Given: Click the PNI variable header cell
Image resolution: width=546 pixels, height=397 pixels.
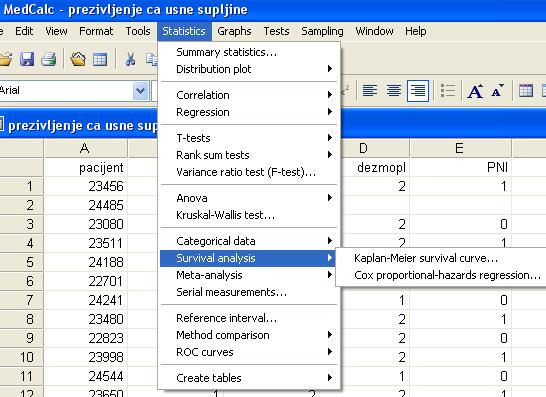Looking at the screenshot, I should pos(460,168).
